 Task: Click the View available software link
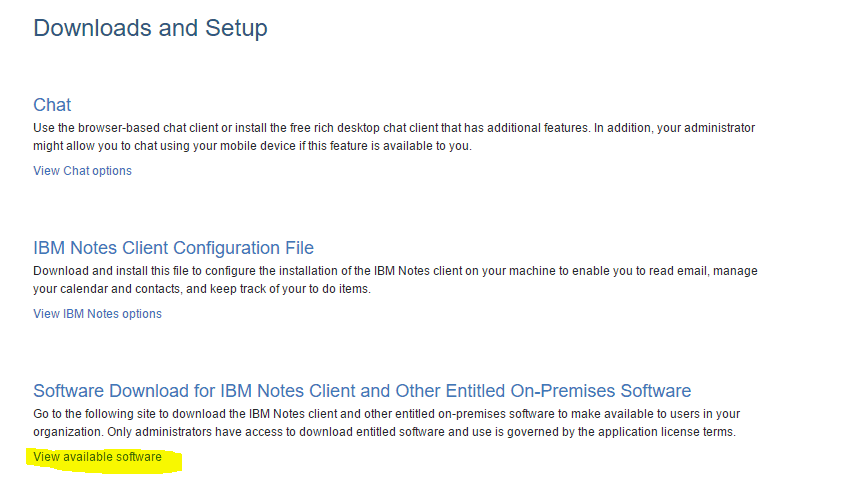(x=98, y=457)
